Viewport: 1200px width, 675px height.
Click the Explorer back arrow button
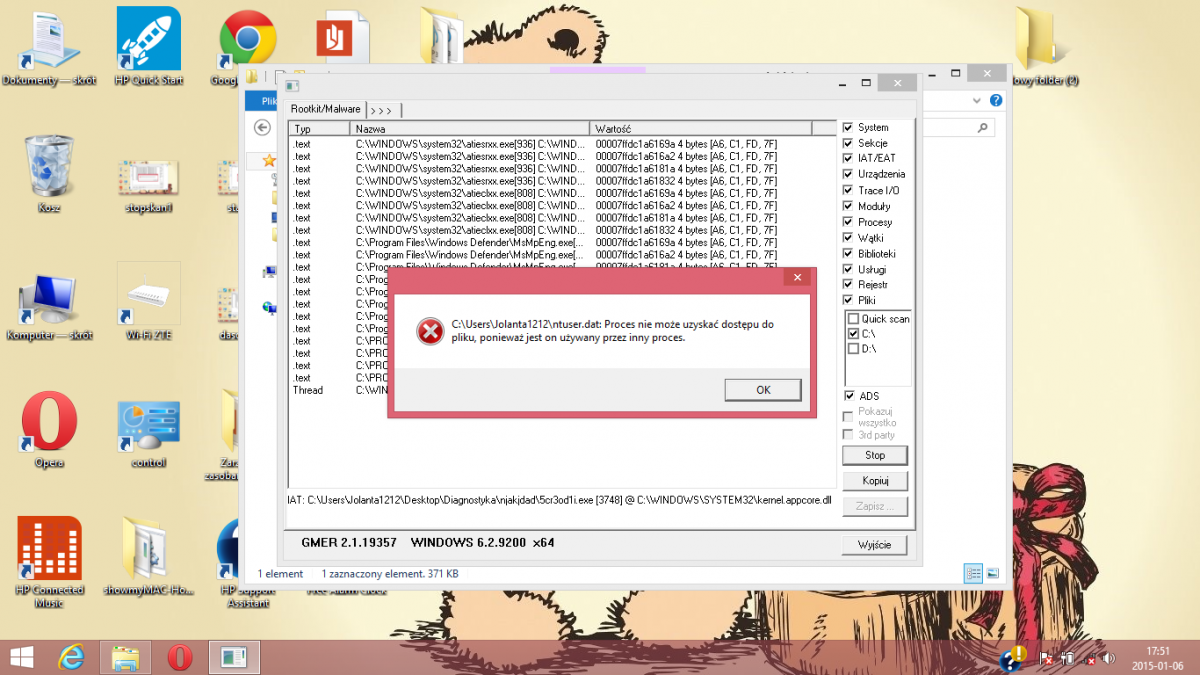coord(262,127)
